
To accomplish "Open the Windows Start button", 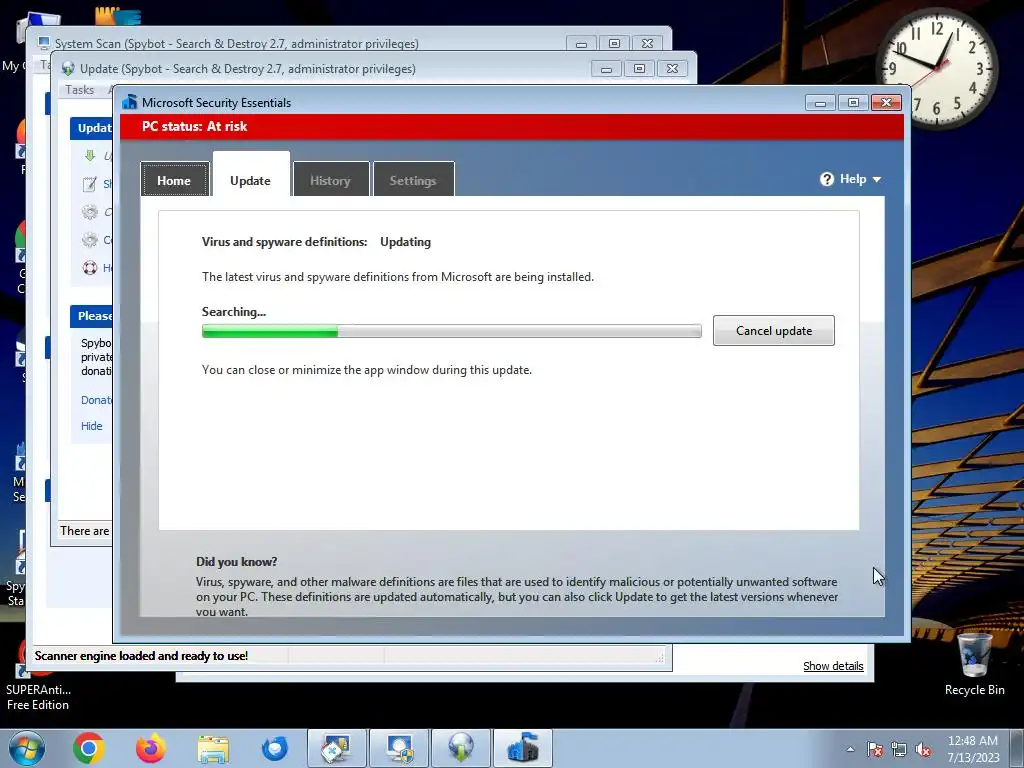I will (27, 748).
